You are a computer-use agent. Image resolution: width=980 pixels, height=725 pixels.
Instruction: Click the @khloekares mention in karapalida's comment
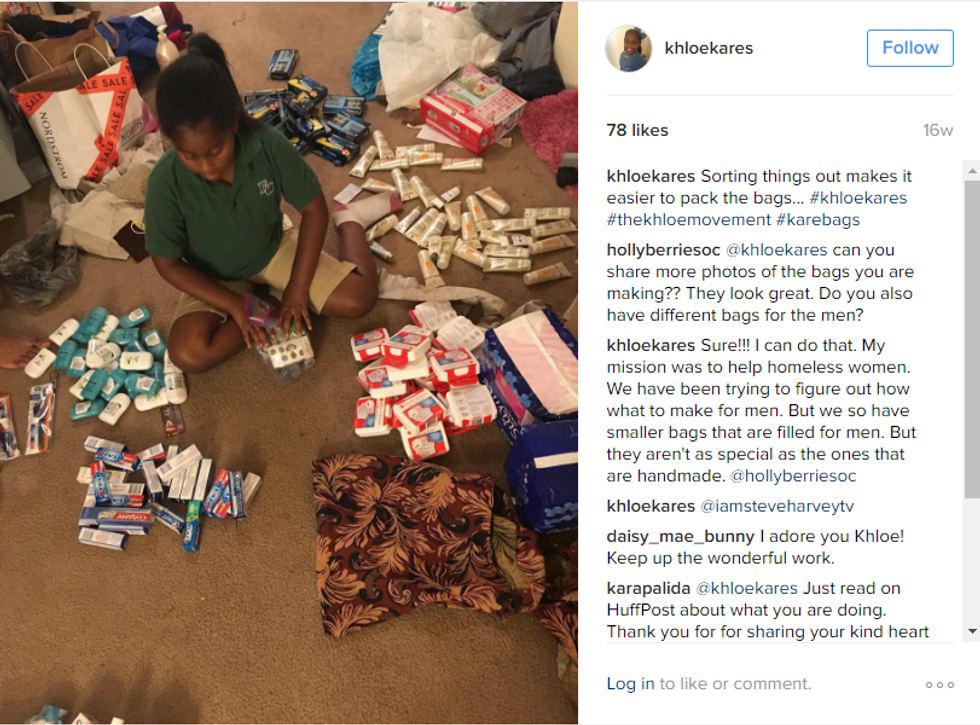point(746,589)
